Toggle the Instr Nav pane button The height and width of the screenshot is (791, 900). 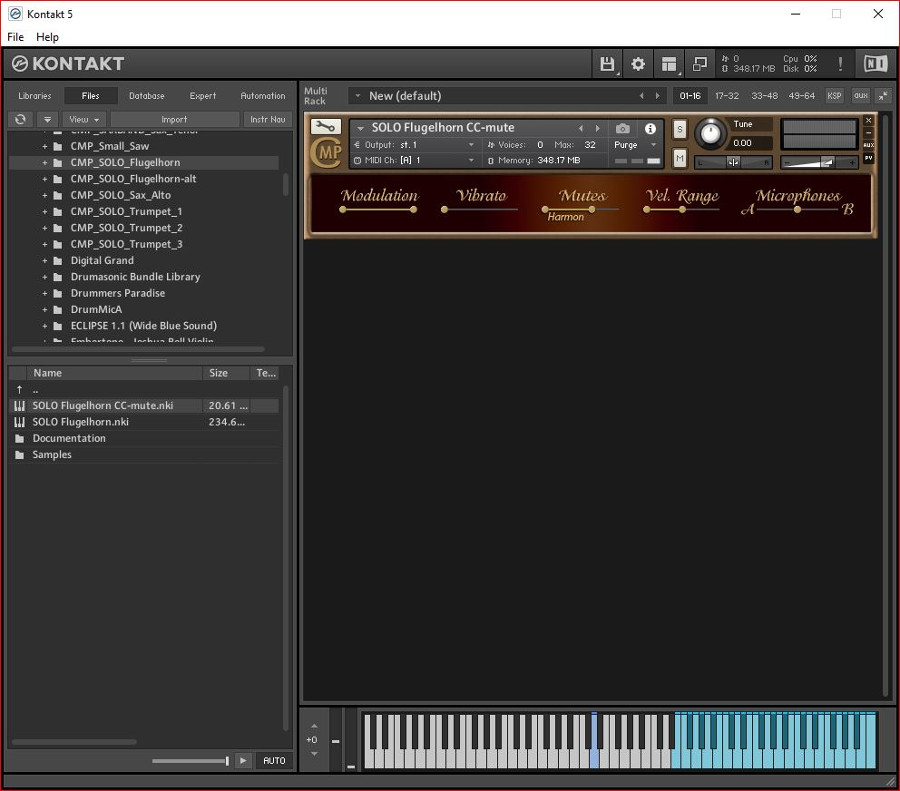tap(267, 119)
